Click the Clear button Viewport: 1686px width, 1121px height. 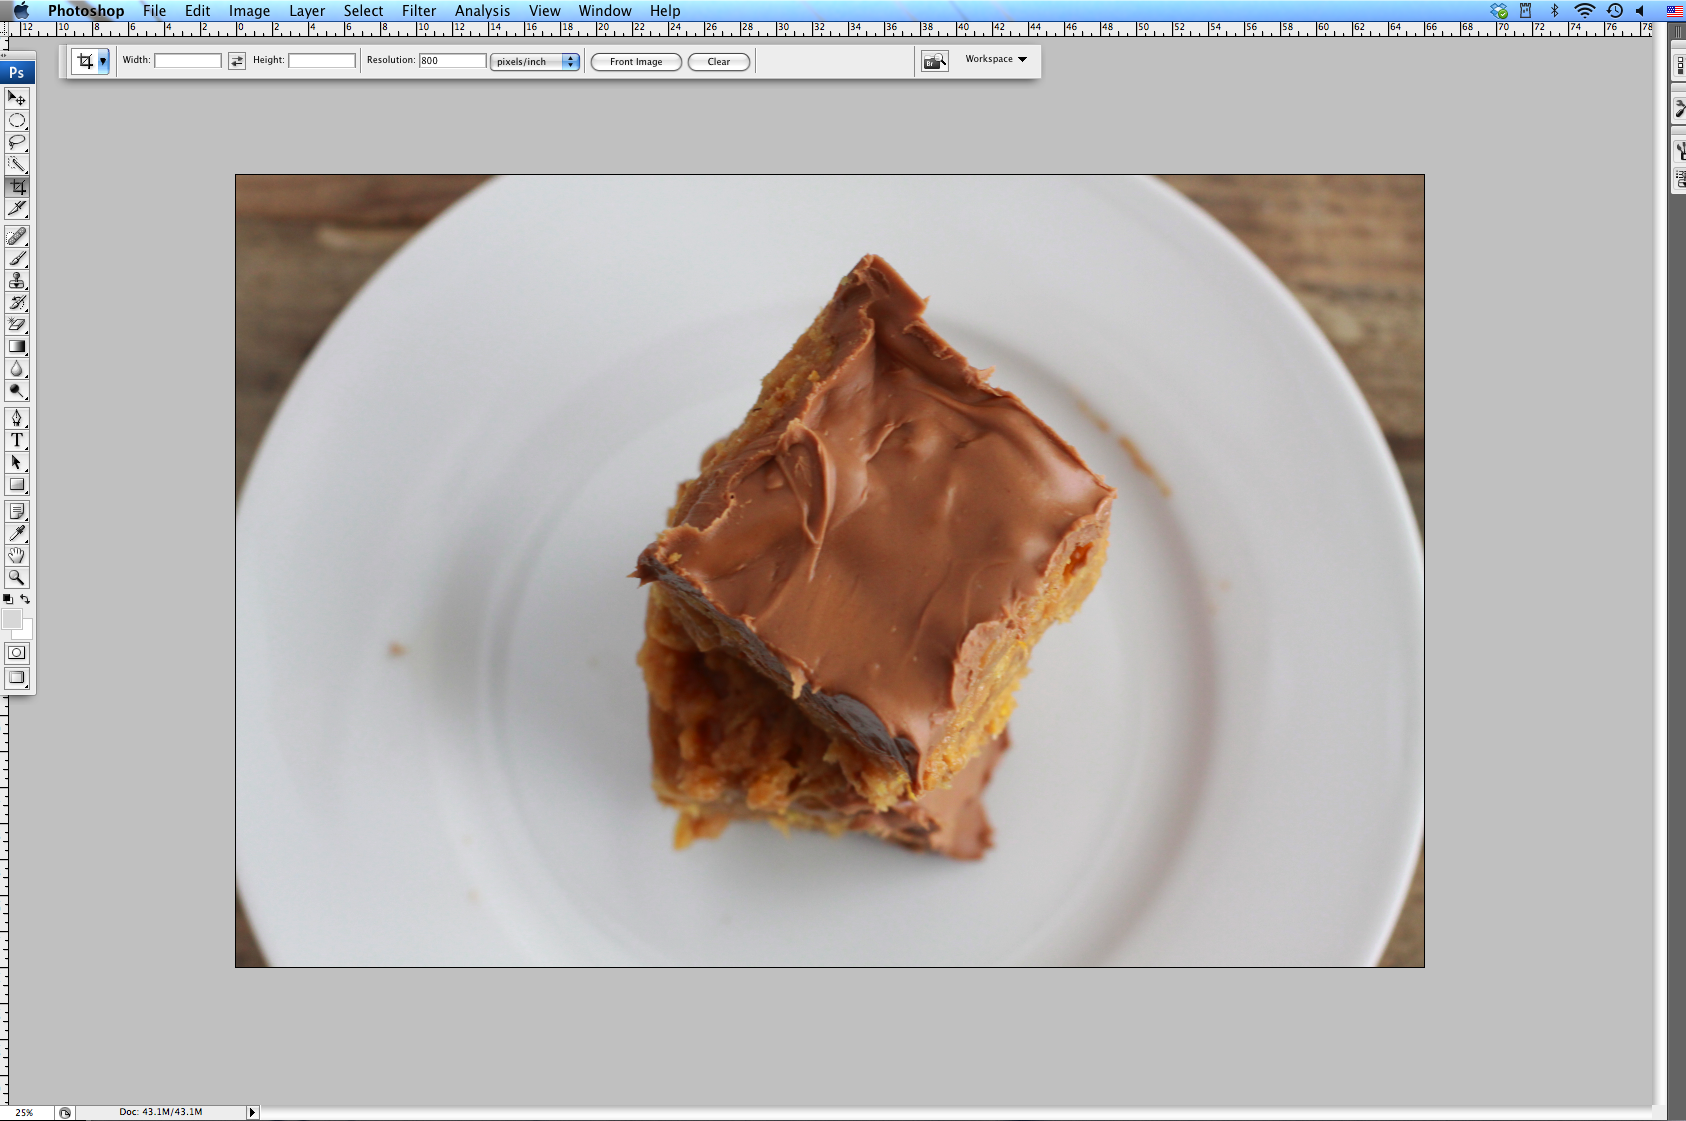[x=719, y=62]
